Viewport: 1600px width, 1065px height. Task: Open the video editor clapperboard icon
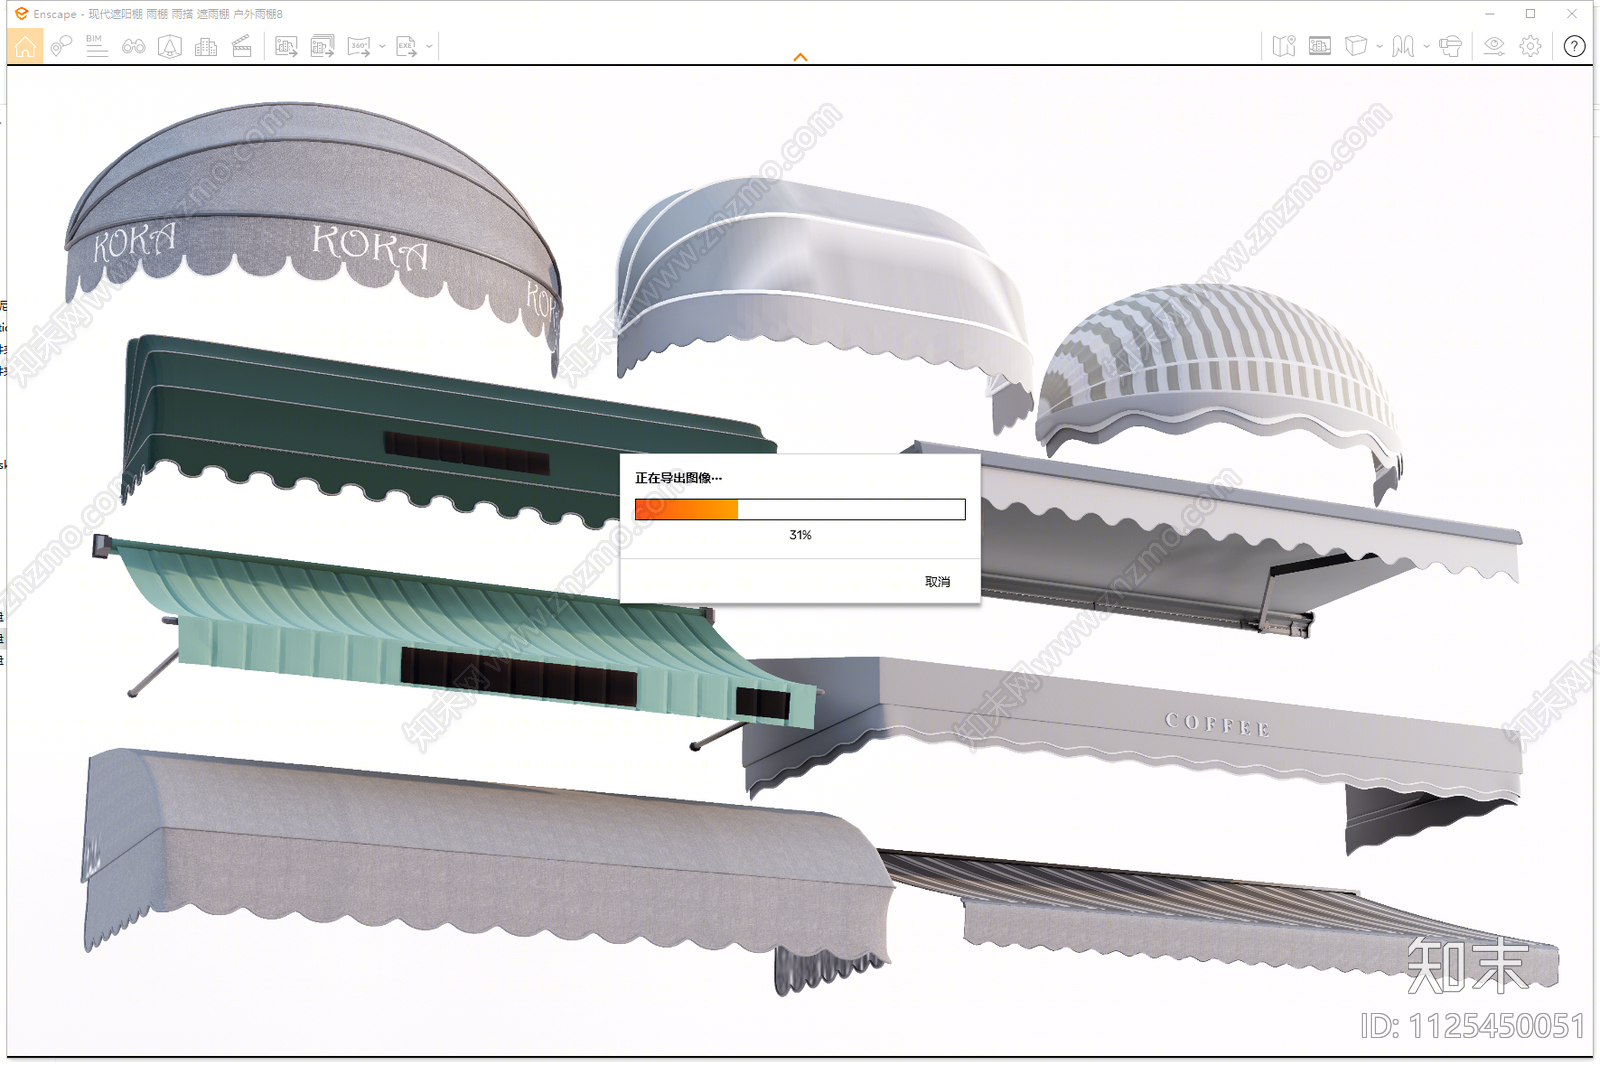point(242,46)
